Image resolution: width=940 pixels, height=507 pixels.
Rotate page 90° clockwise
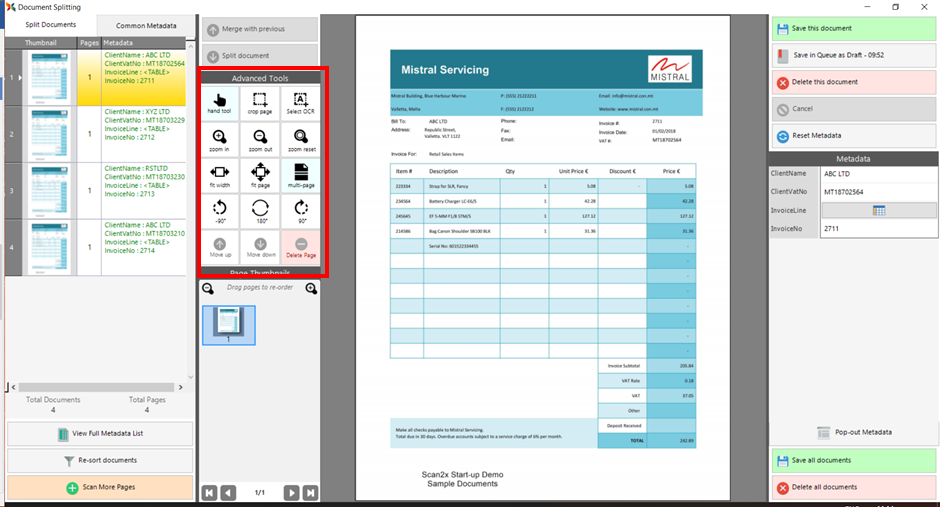coord(301,211)
